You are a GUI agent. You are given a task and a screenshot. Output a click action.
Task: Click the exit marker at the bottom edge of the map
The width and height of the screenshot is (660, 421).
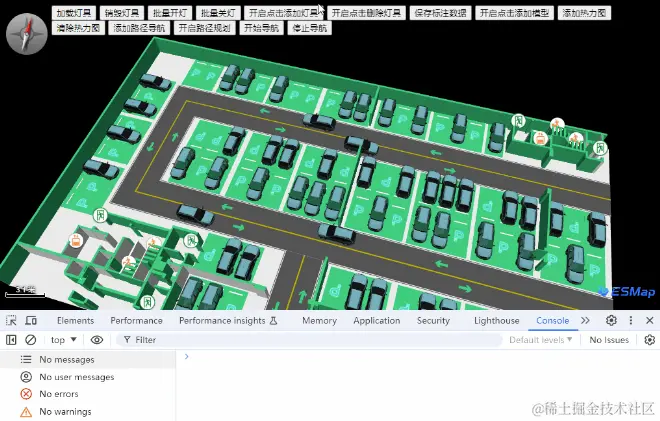click(x=147, y=302)
